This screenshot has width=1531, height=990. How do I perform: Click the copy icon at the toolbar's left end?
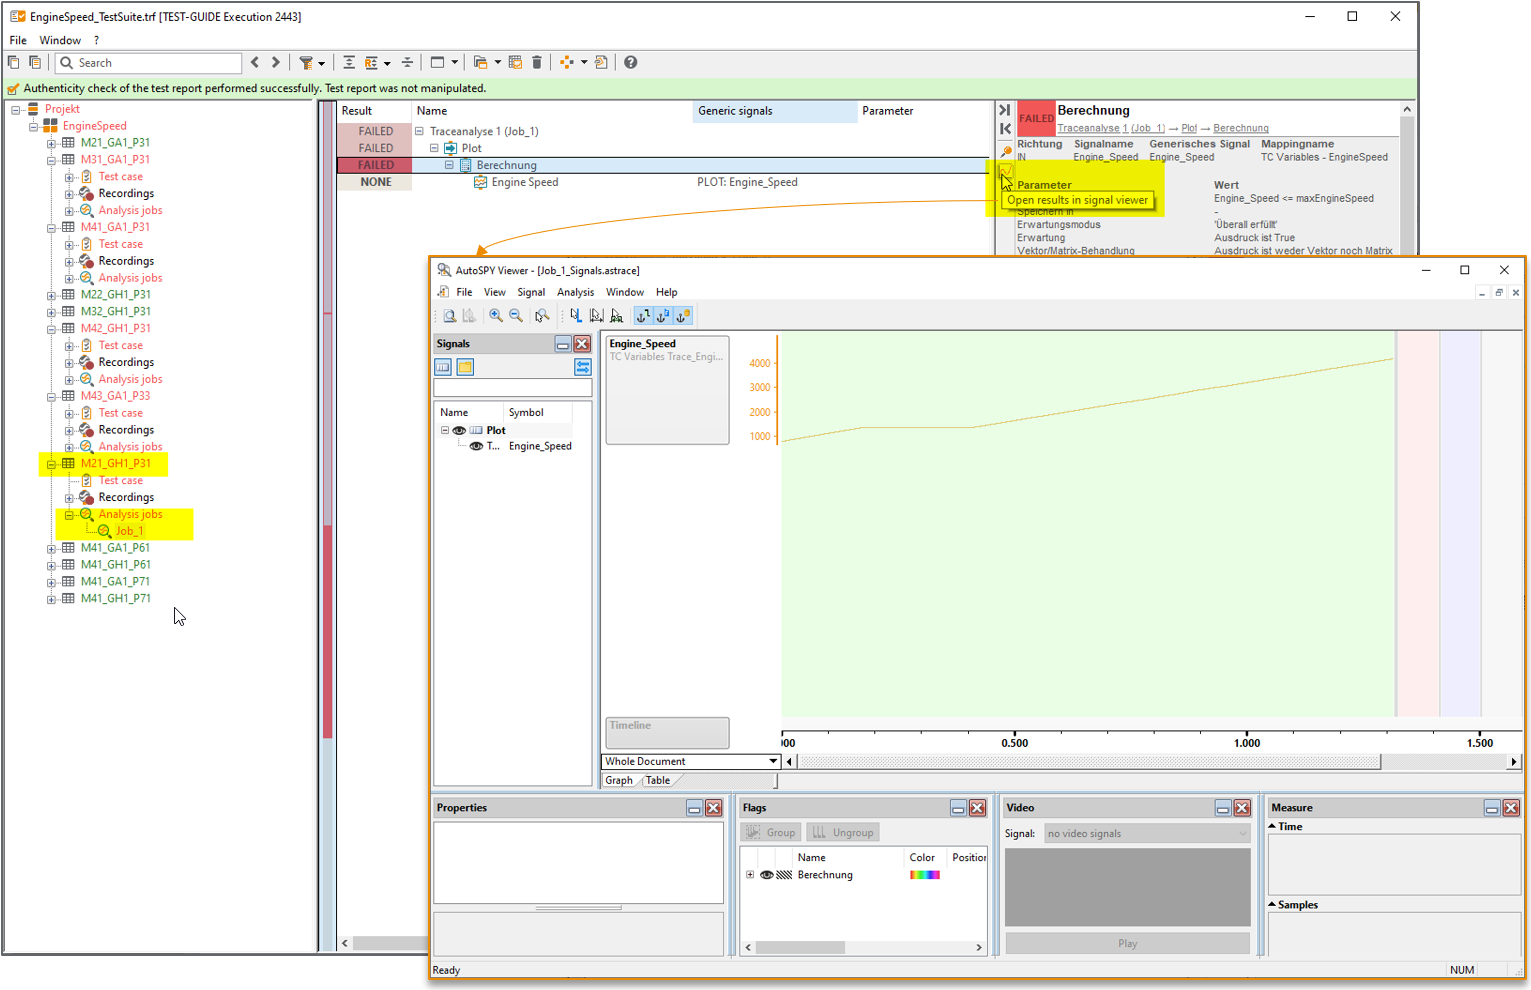click(13, 62)
